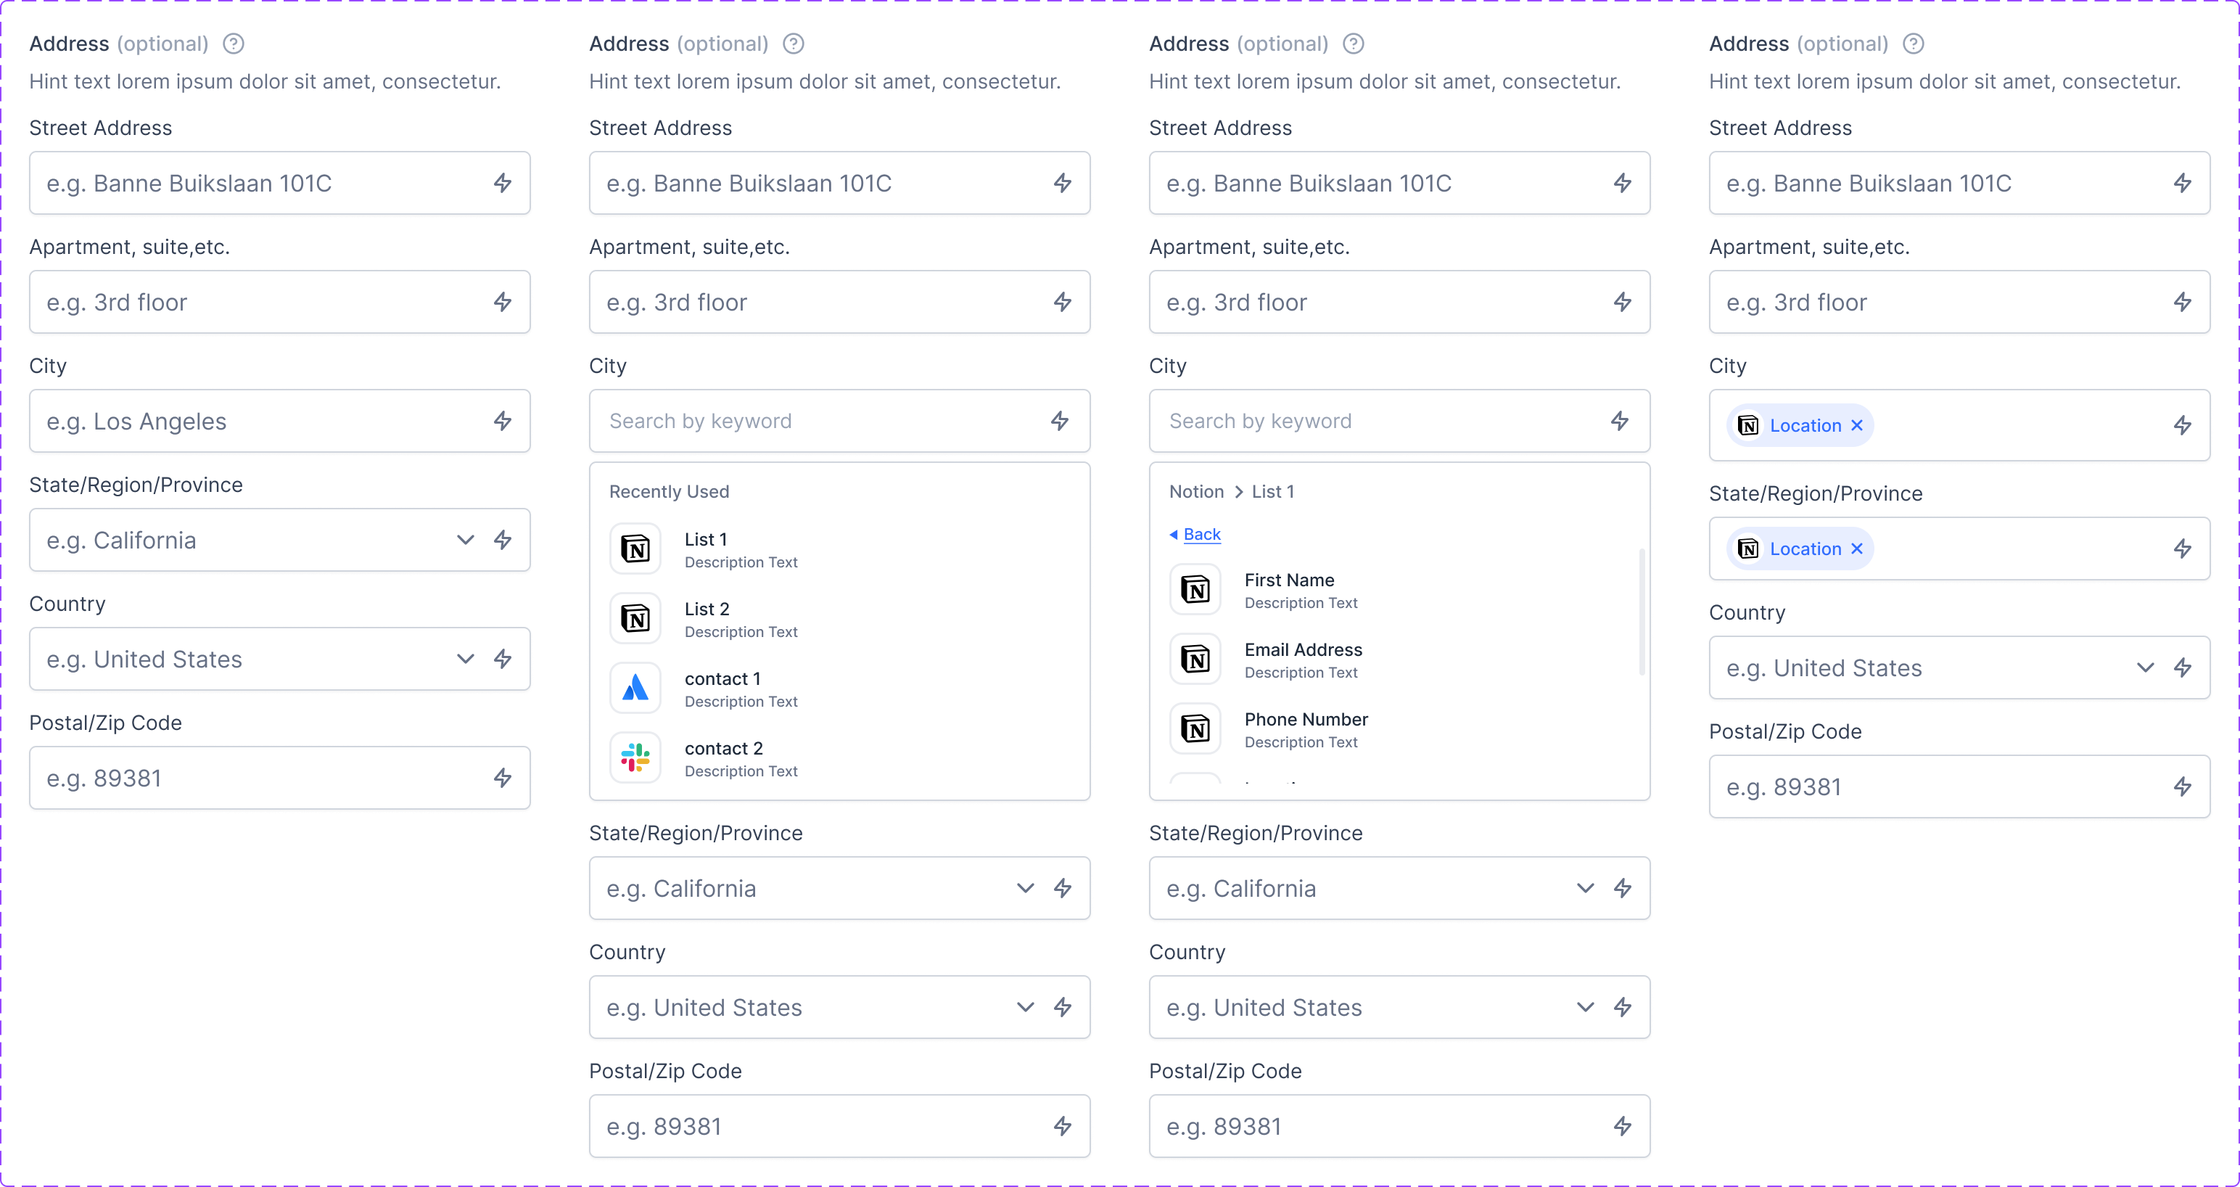Image resolution: width=2240 pixels, height=1187 pixels.
Task: Expand first panel's California state dropdown
Action: (465, 540)
